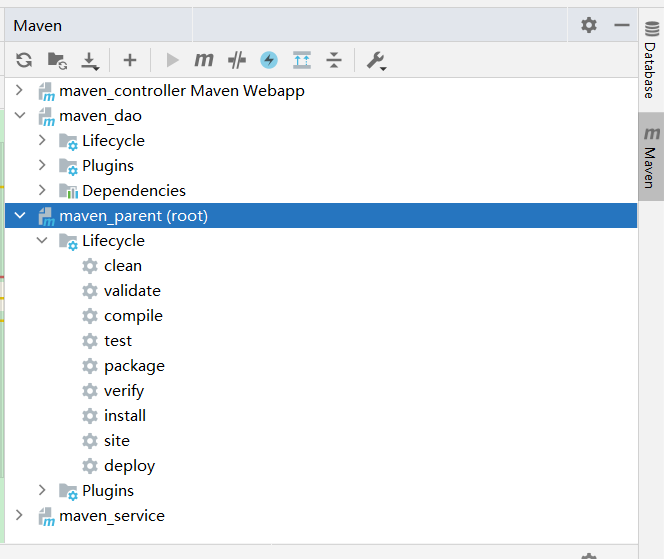Reload all Maven projects
The image size is (664, 559).
click(24, 60)
